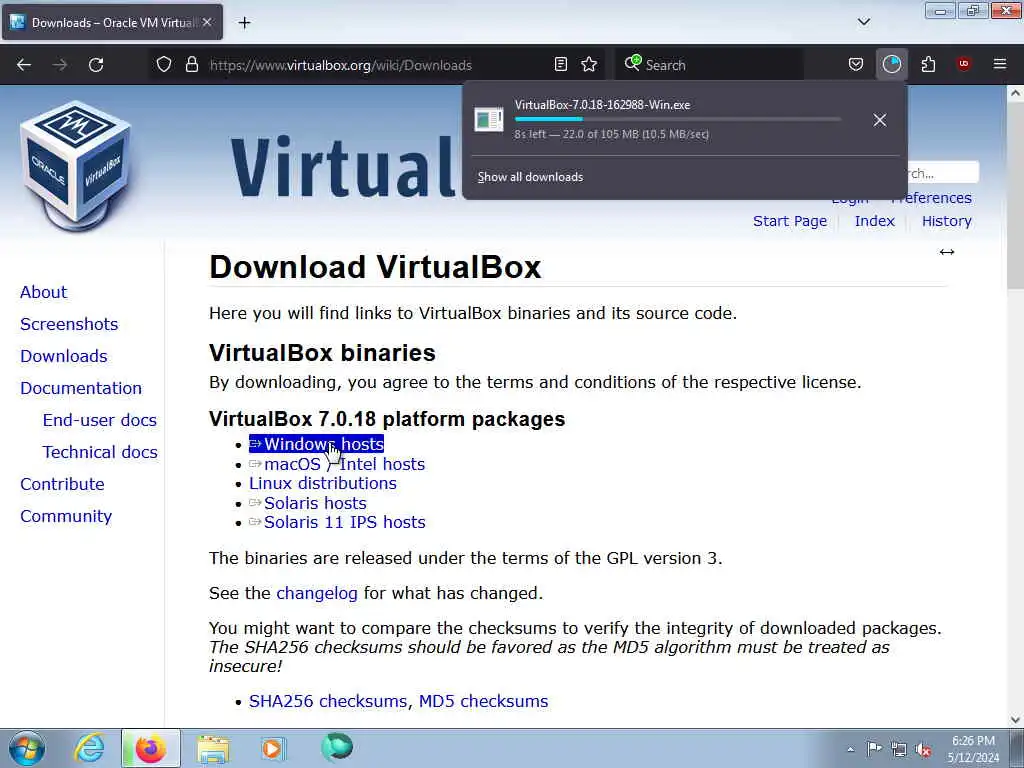Open the Index link

874,221
